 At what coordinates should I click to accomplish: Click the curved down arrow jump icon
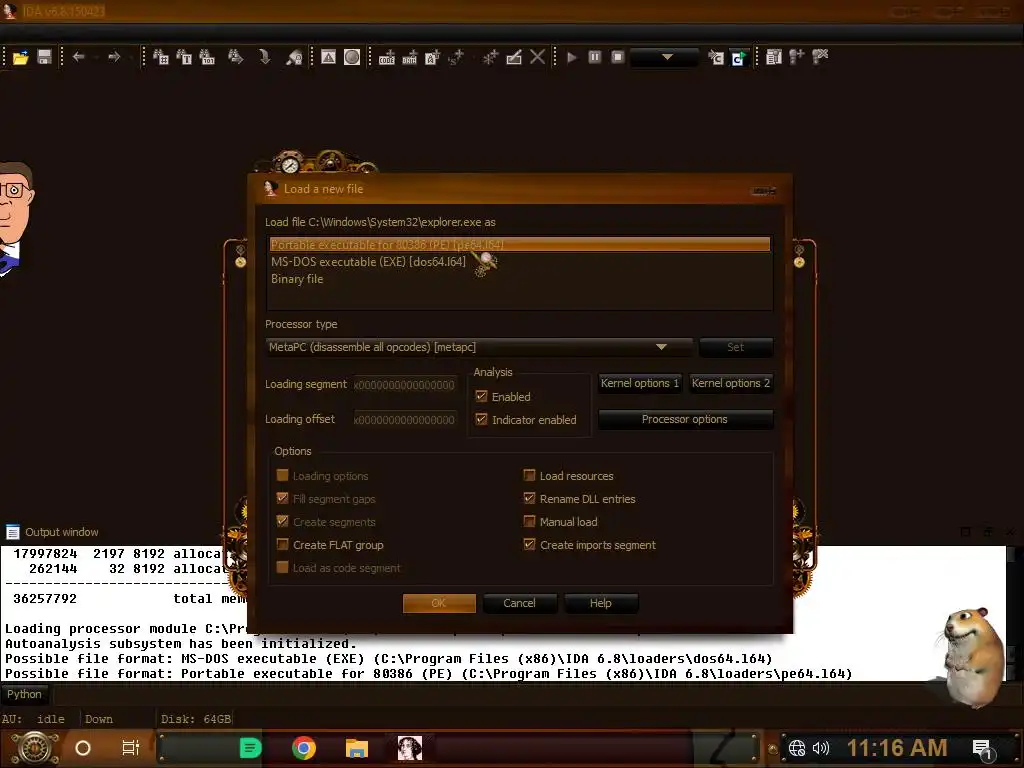(264, 57)
